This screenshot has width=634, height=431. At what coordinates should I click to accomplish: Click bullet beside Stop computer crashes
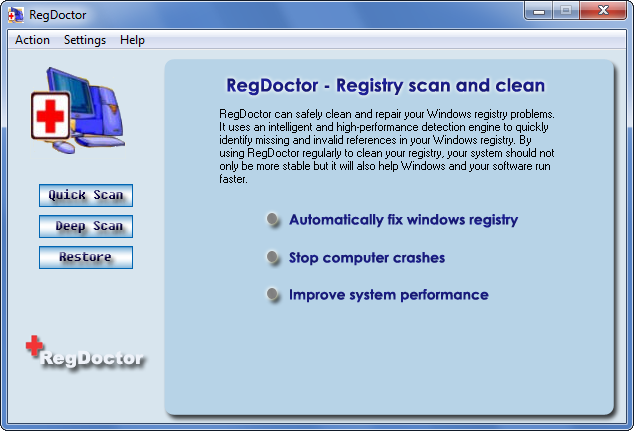click(x=273, y=258)
